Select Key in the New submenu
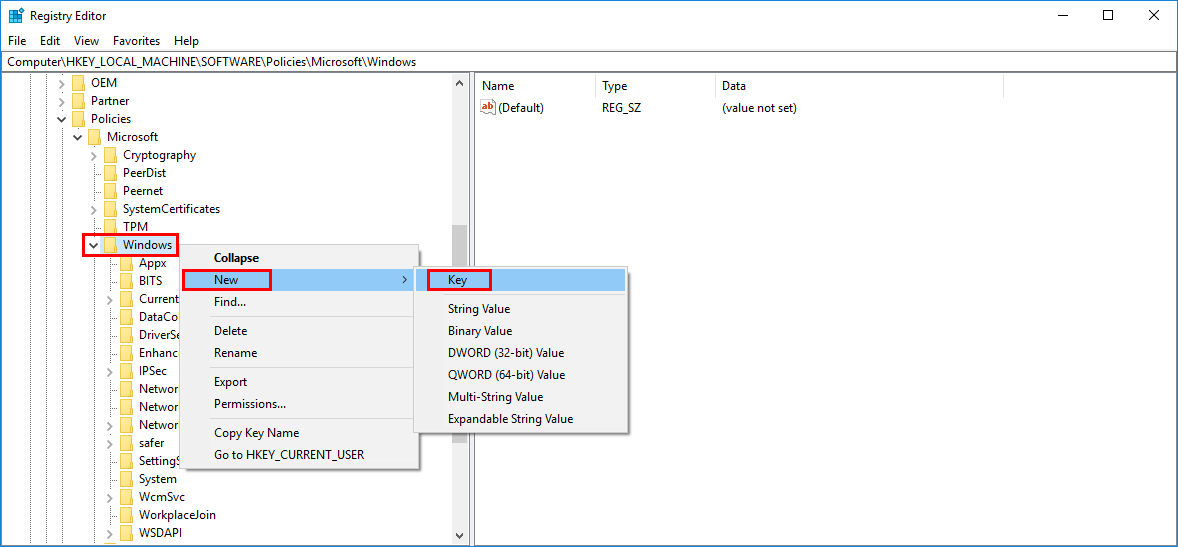 coord(521,280)
